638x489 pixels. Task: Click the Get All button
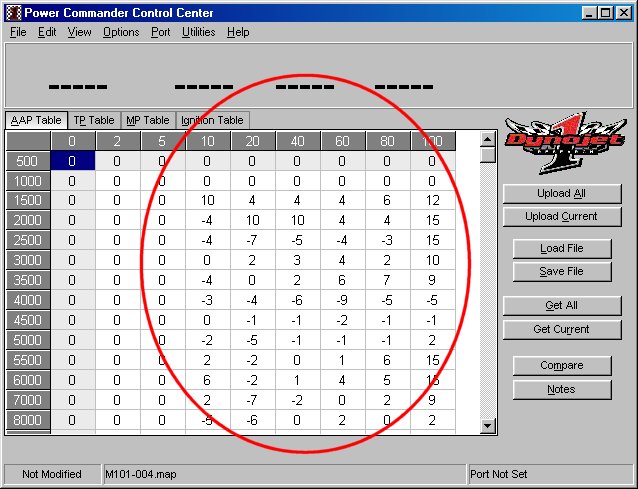click(x=562, y=306)
